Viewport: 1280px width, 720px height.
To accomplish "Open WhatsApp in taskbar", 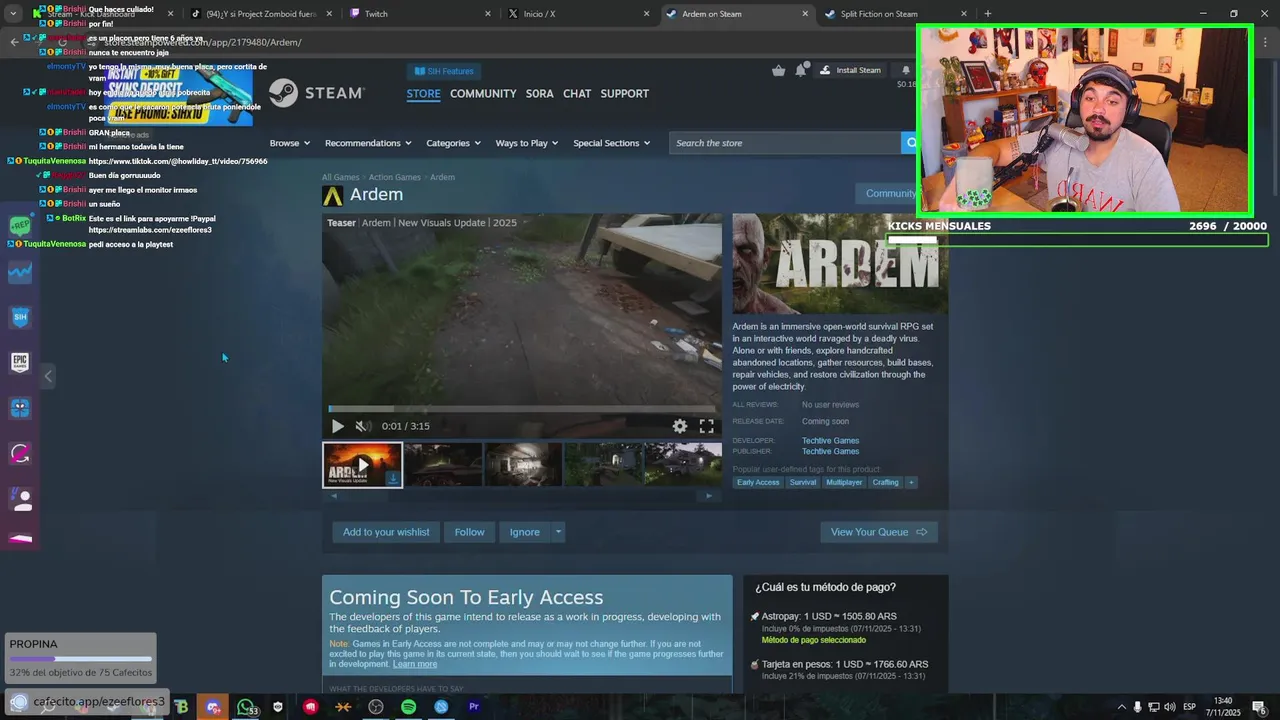I will (246, 707).
